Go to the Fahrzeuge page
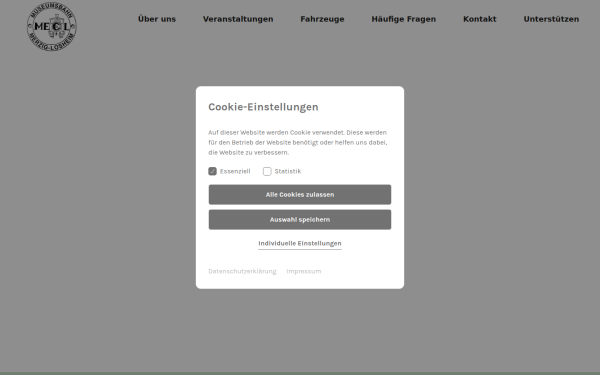Screen dimensions: 600x375 (322, 19)
